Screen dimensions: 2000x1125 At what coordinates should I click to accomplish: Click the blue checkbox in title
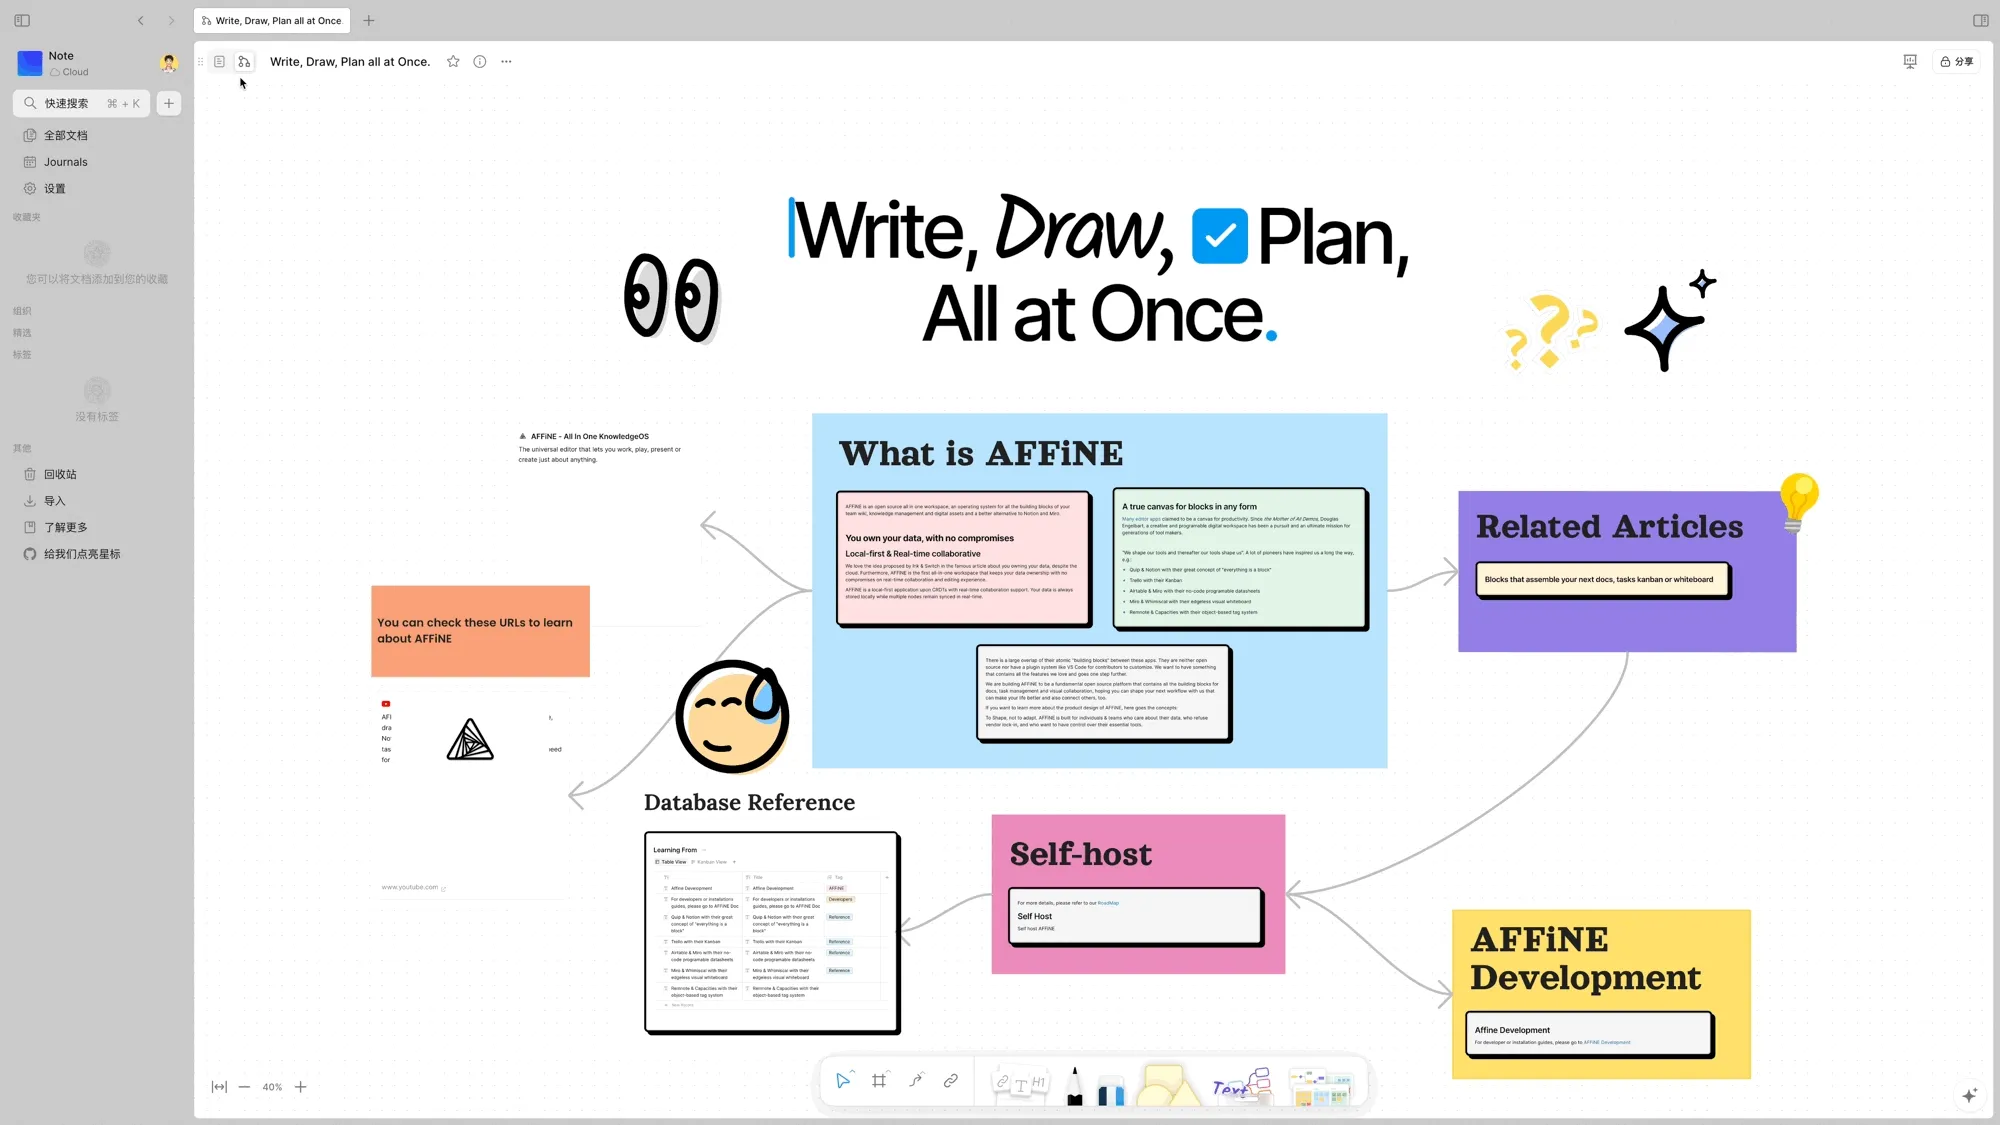point(1220,237)
